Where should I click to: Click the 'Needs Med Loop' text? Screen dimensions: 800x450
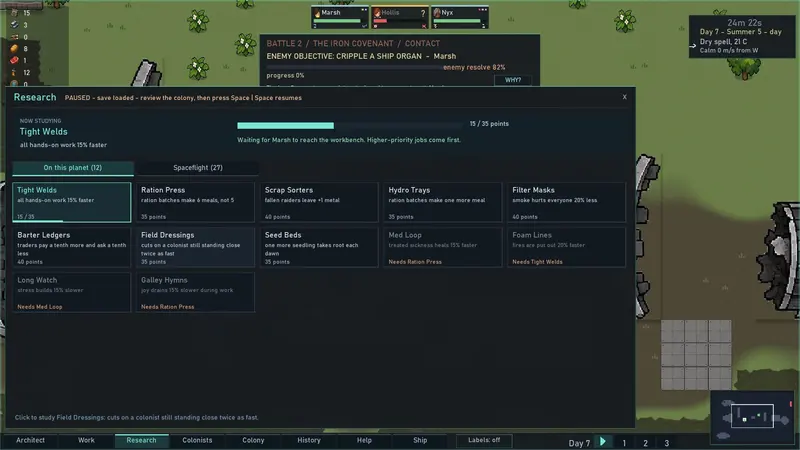point(40,307)
